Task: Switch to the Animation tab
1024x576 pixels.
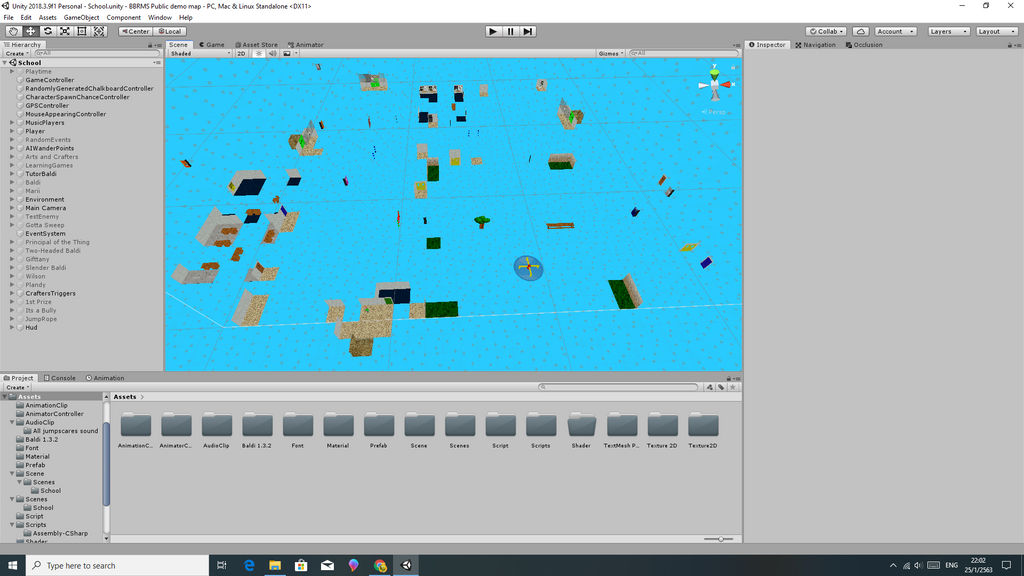Action: pyautogui.click(x=104, y=378)
